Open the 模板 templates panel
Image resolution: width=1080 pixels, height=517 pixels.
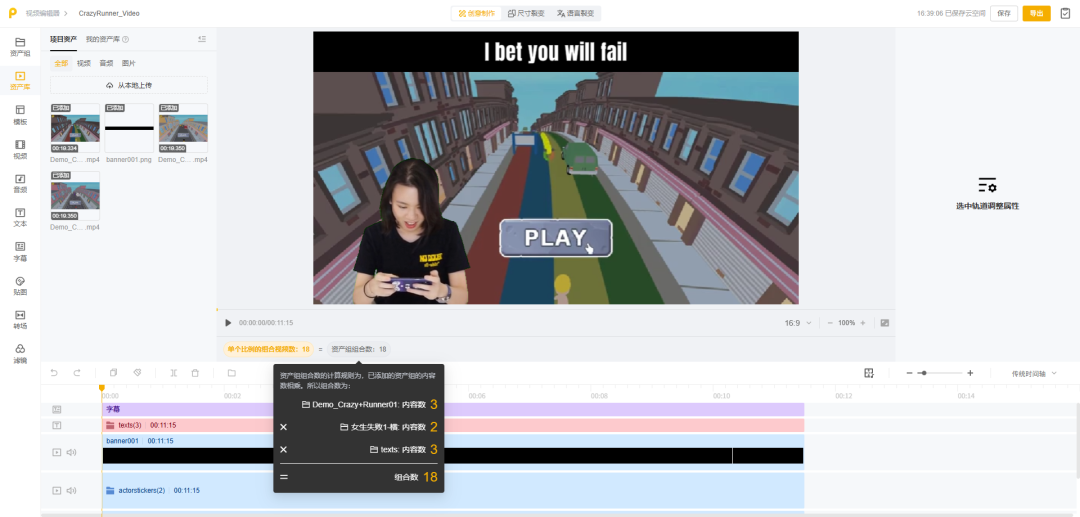(x=20, y=115)
